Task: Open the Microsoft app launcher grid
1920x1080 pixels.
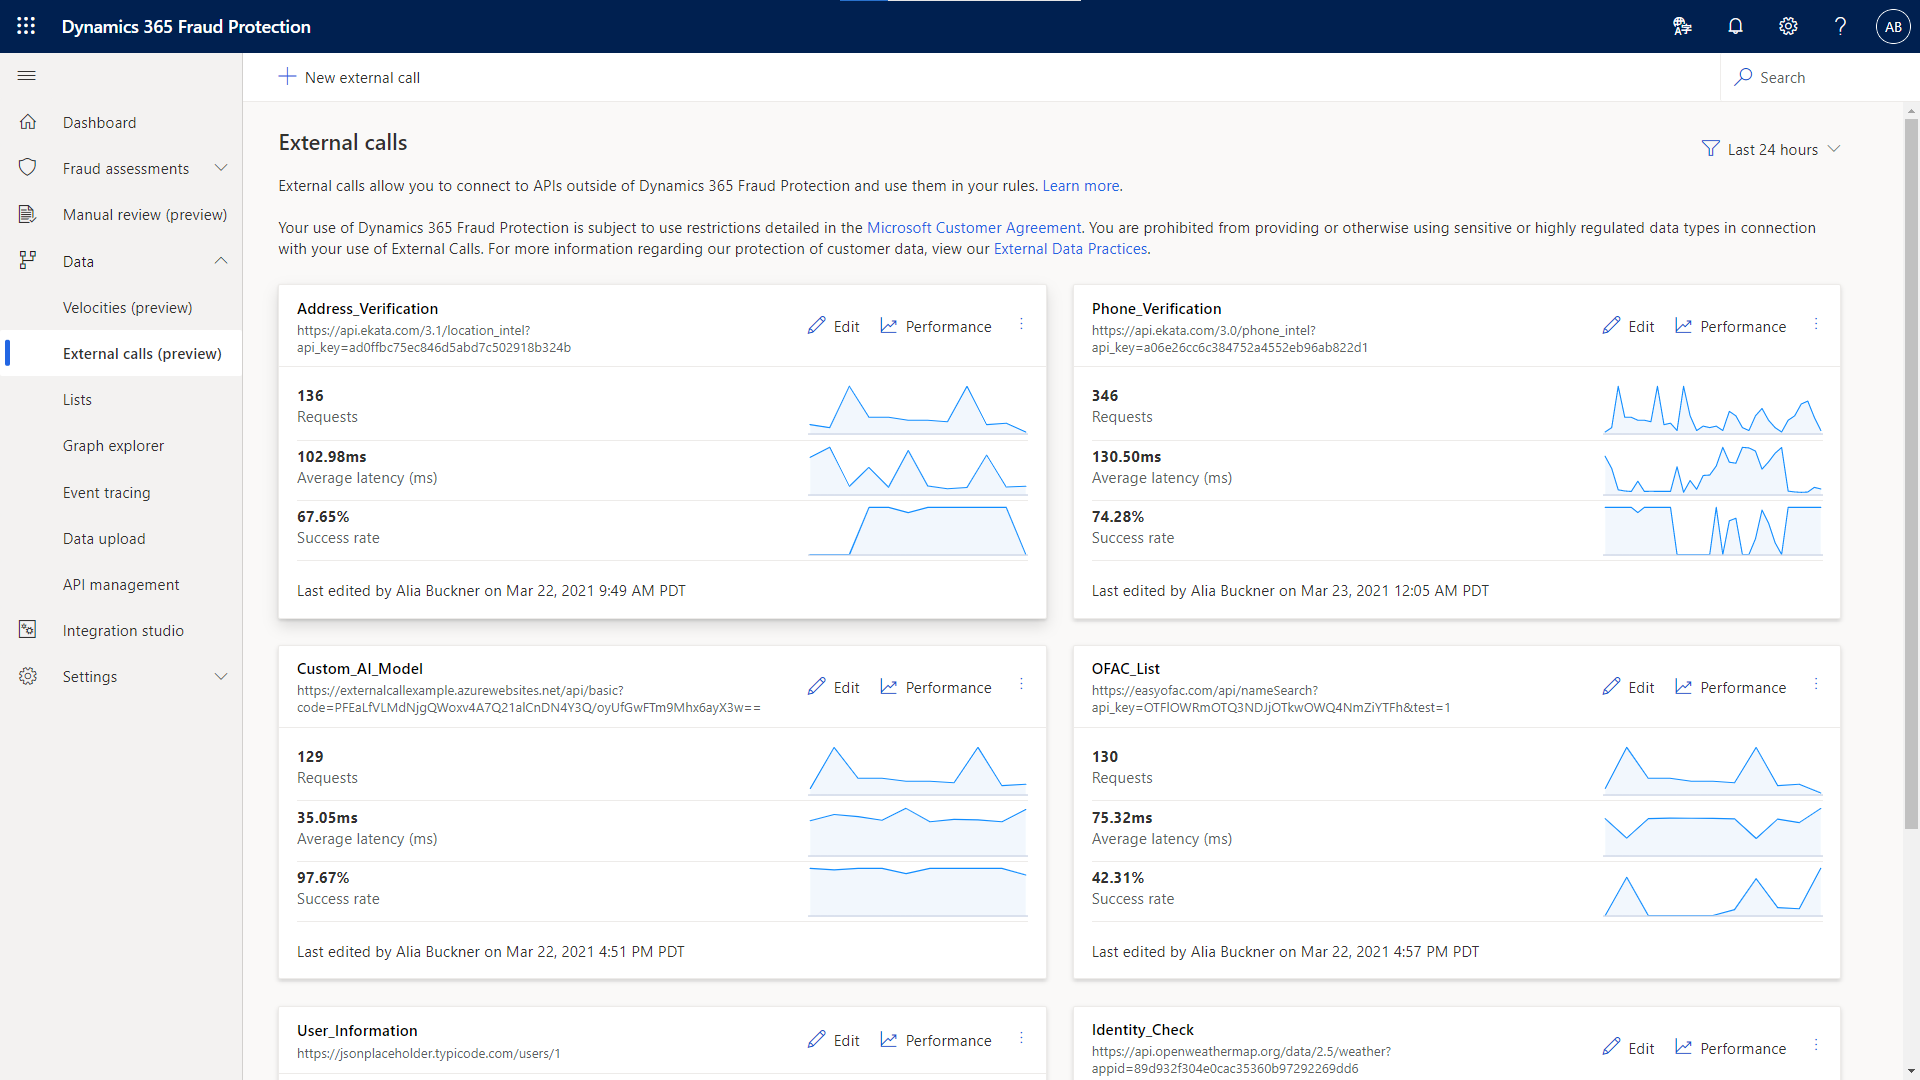Action: pyautogui.click(x=26, y=26)
